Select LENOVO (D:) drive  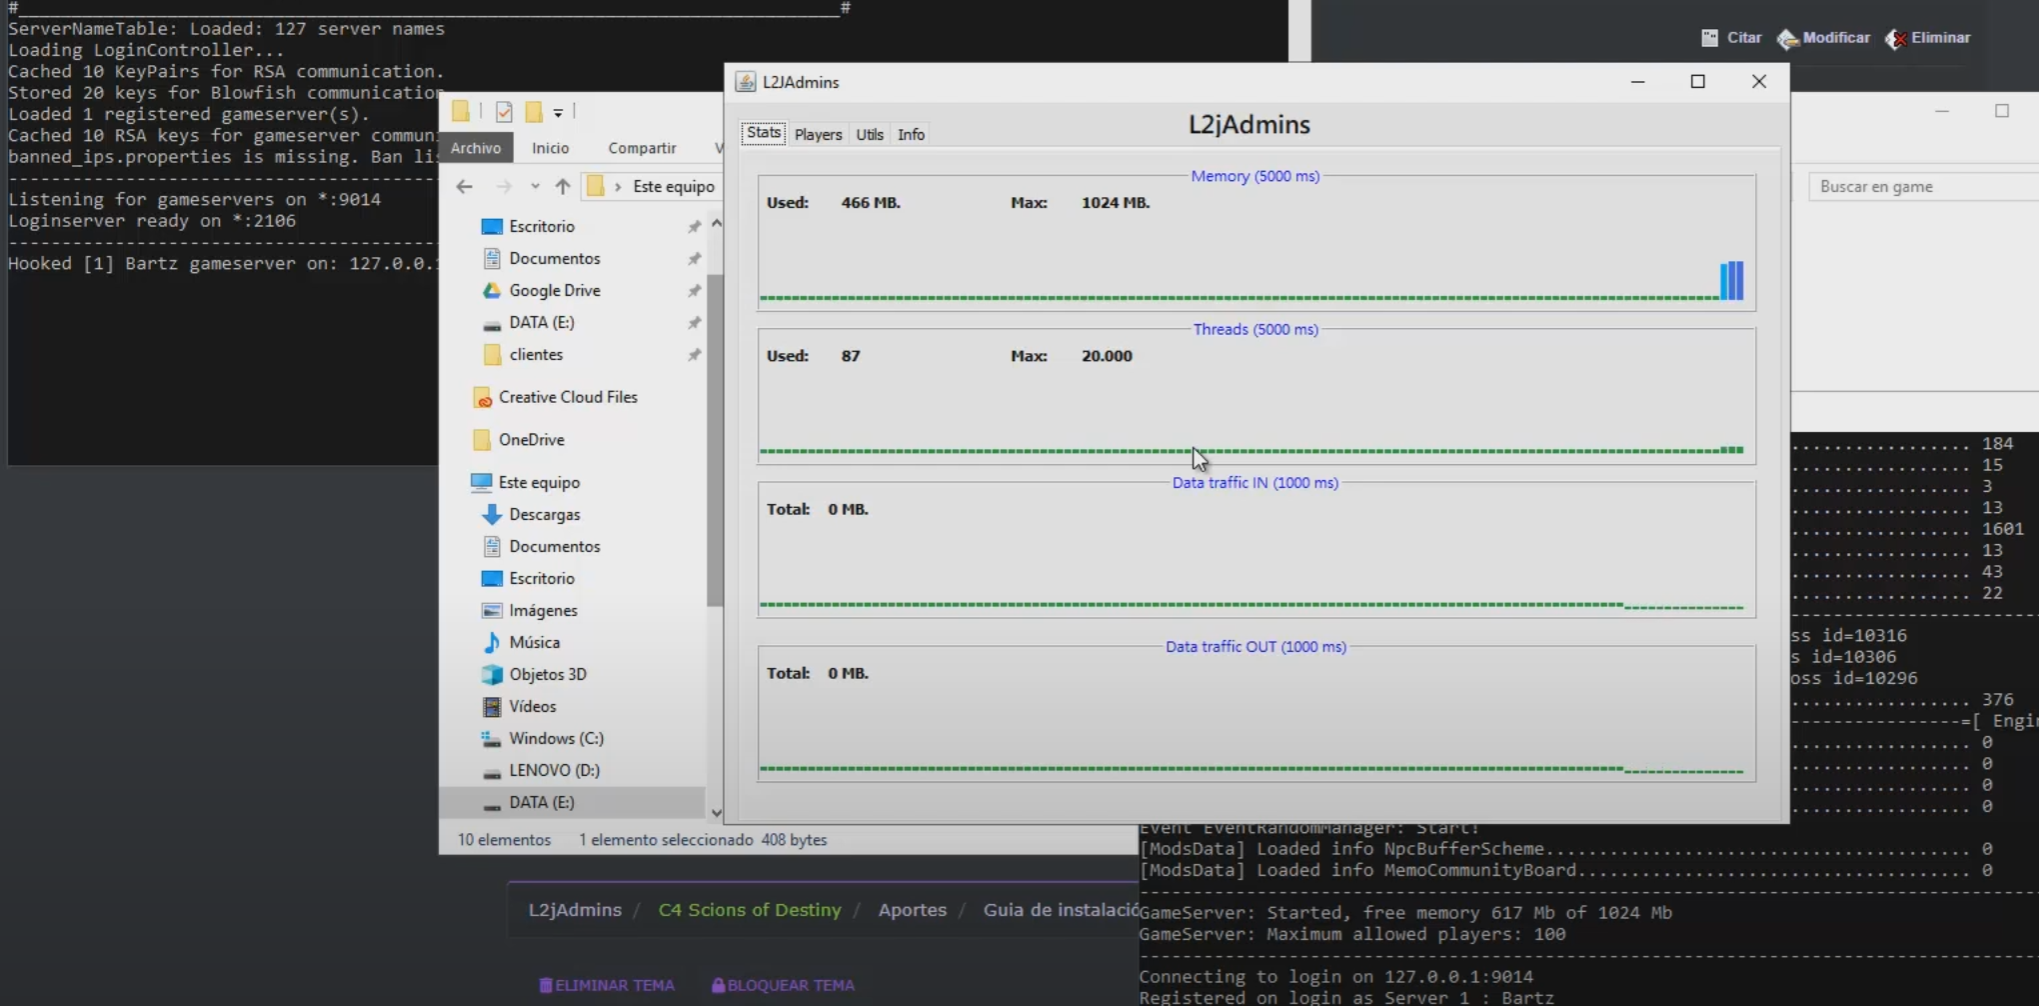click(554, 770)
